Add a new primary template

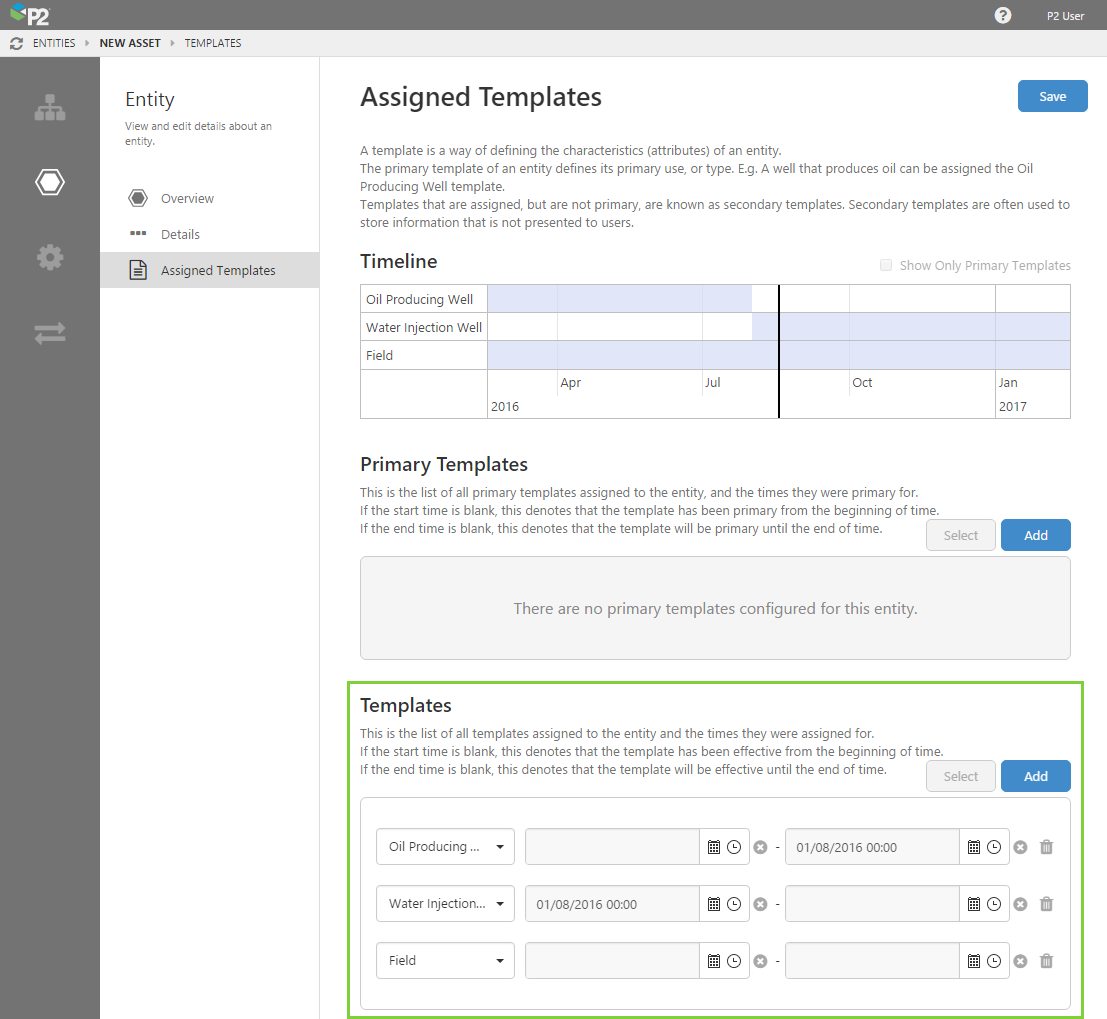1035,535
